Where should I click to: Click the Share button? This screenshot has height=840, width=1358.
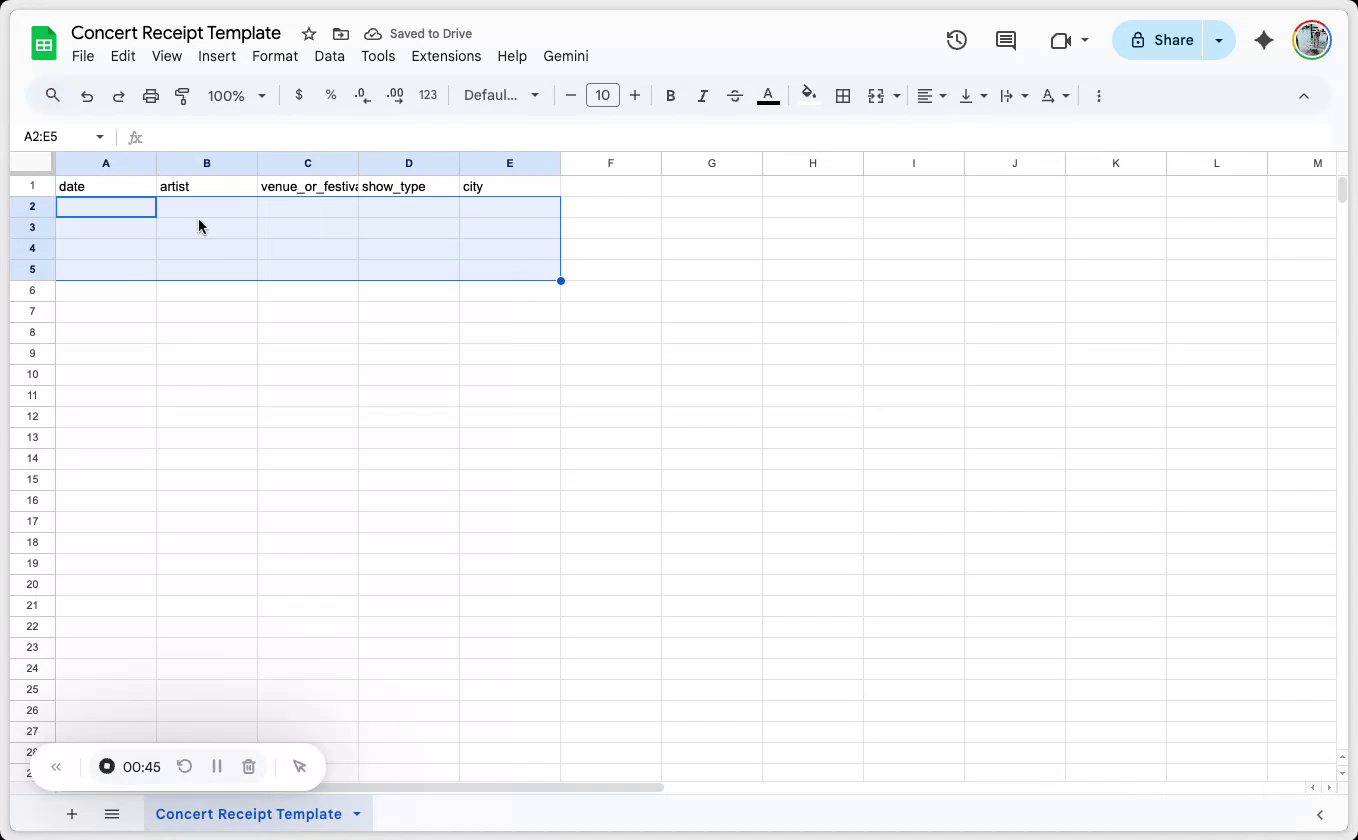[1158, 40]
